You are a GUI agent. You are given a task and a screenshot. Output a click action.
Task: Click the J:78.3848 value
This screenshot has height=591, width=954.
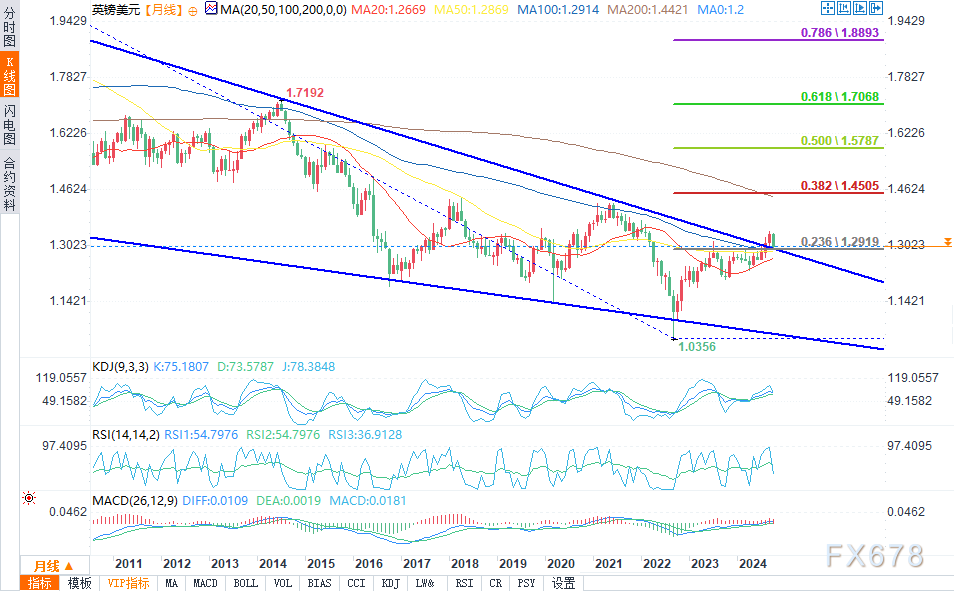click(308, 366)
